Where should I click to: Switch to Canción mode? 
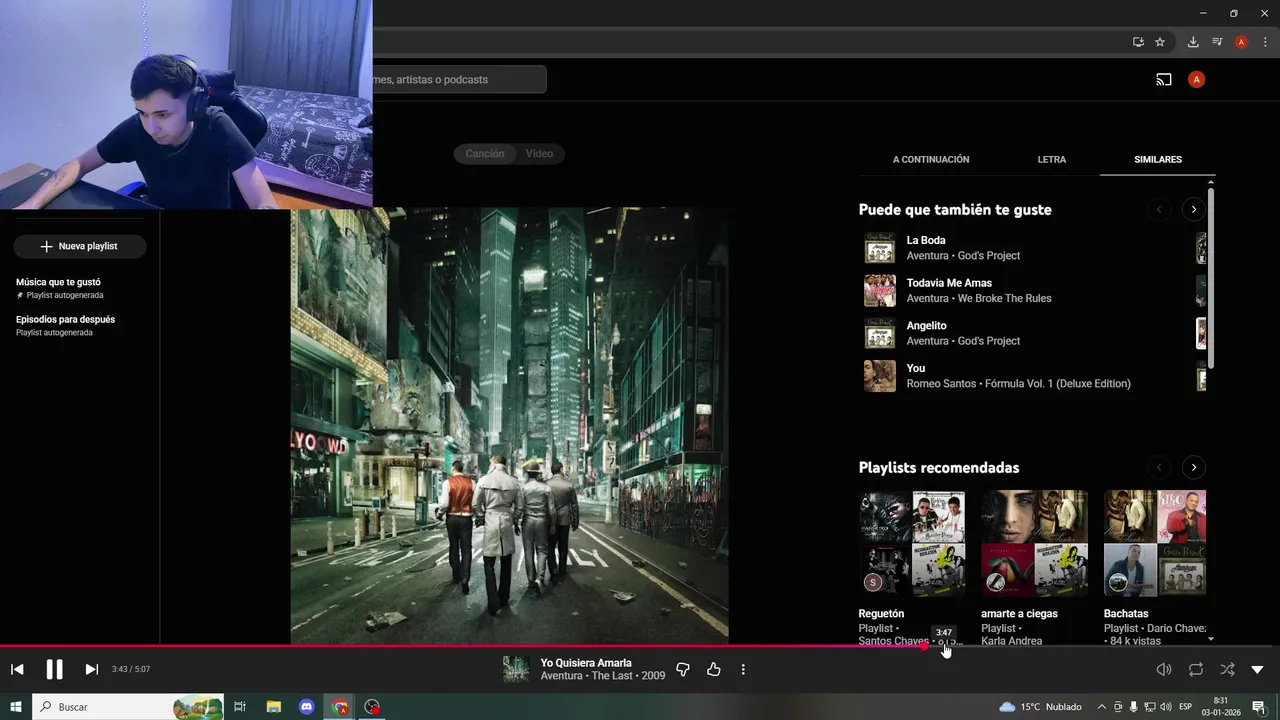coord(485,153)
